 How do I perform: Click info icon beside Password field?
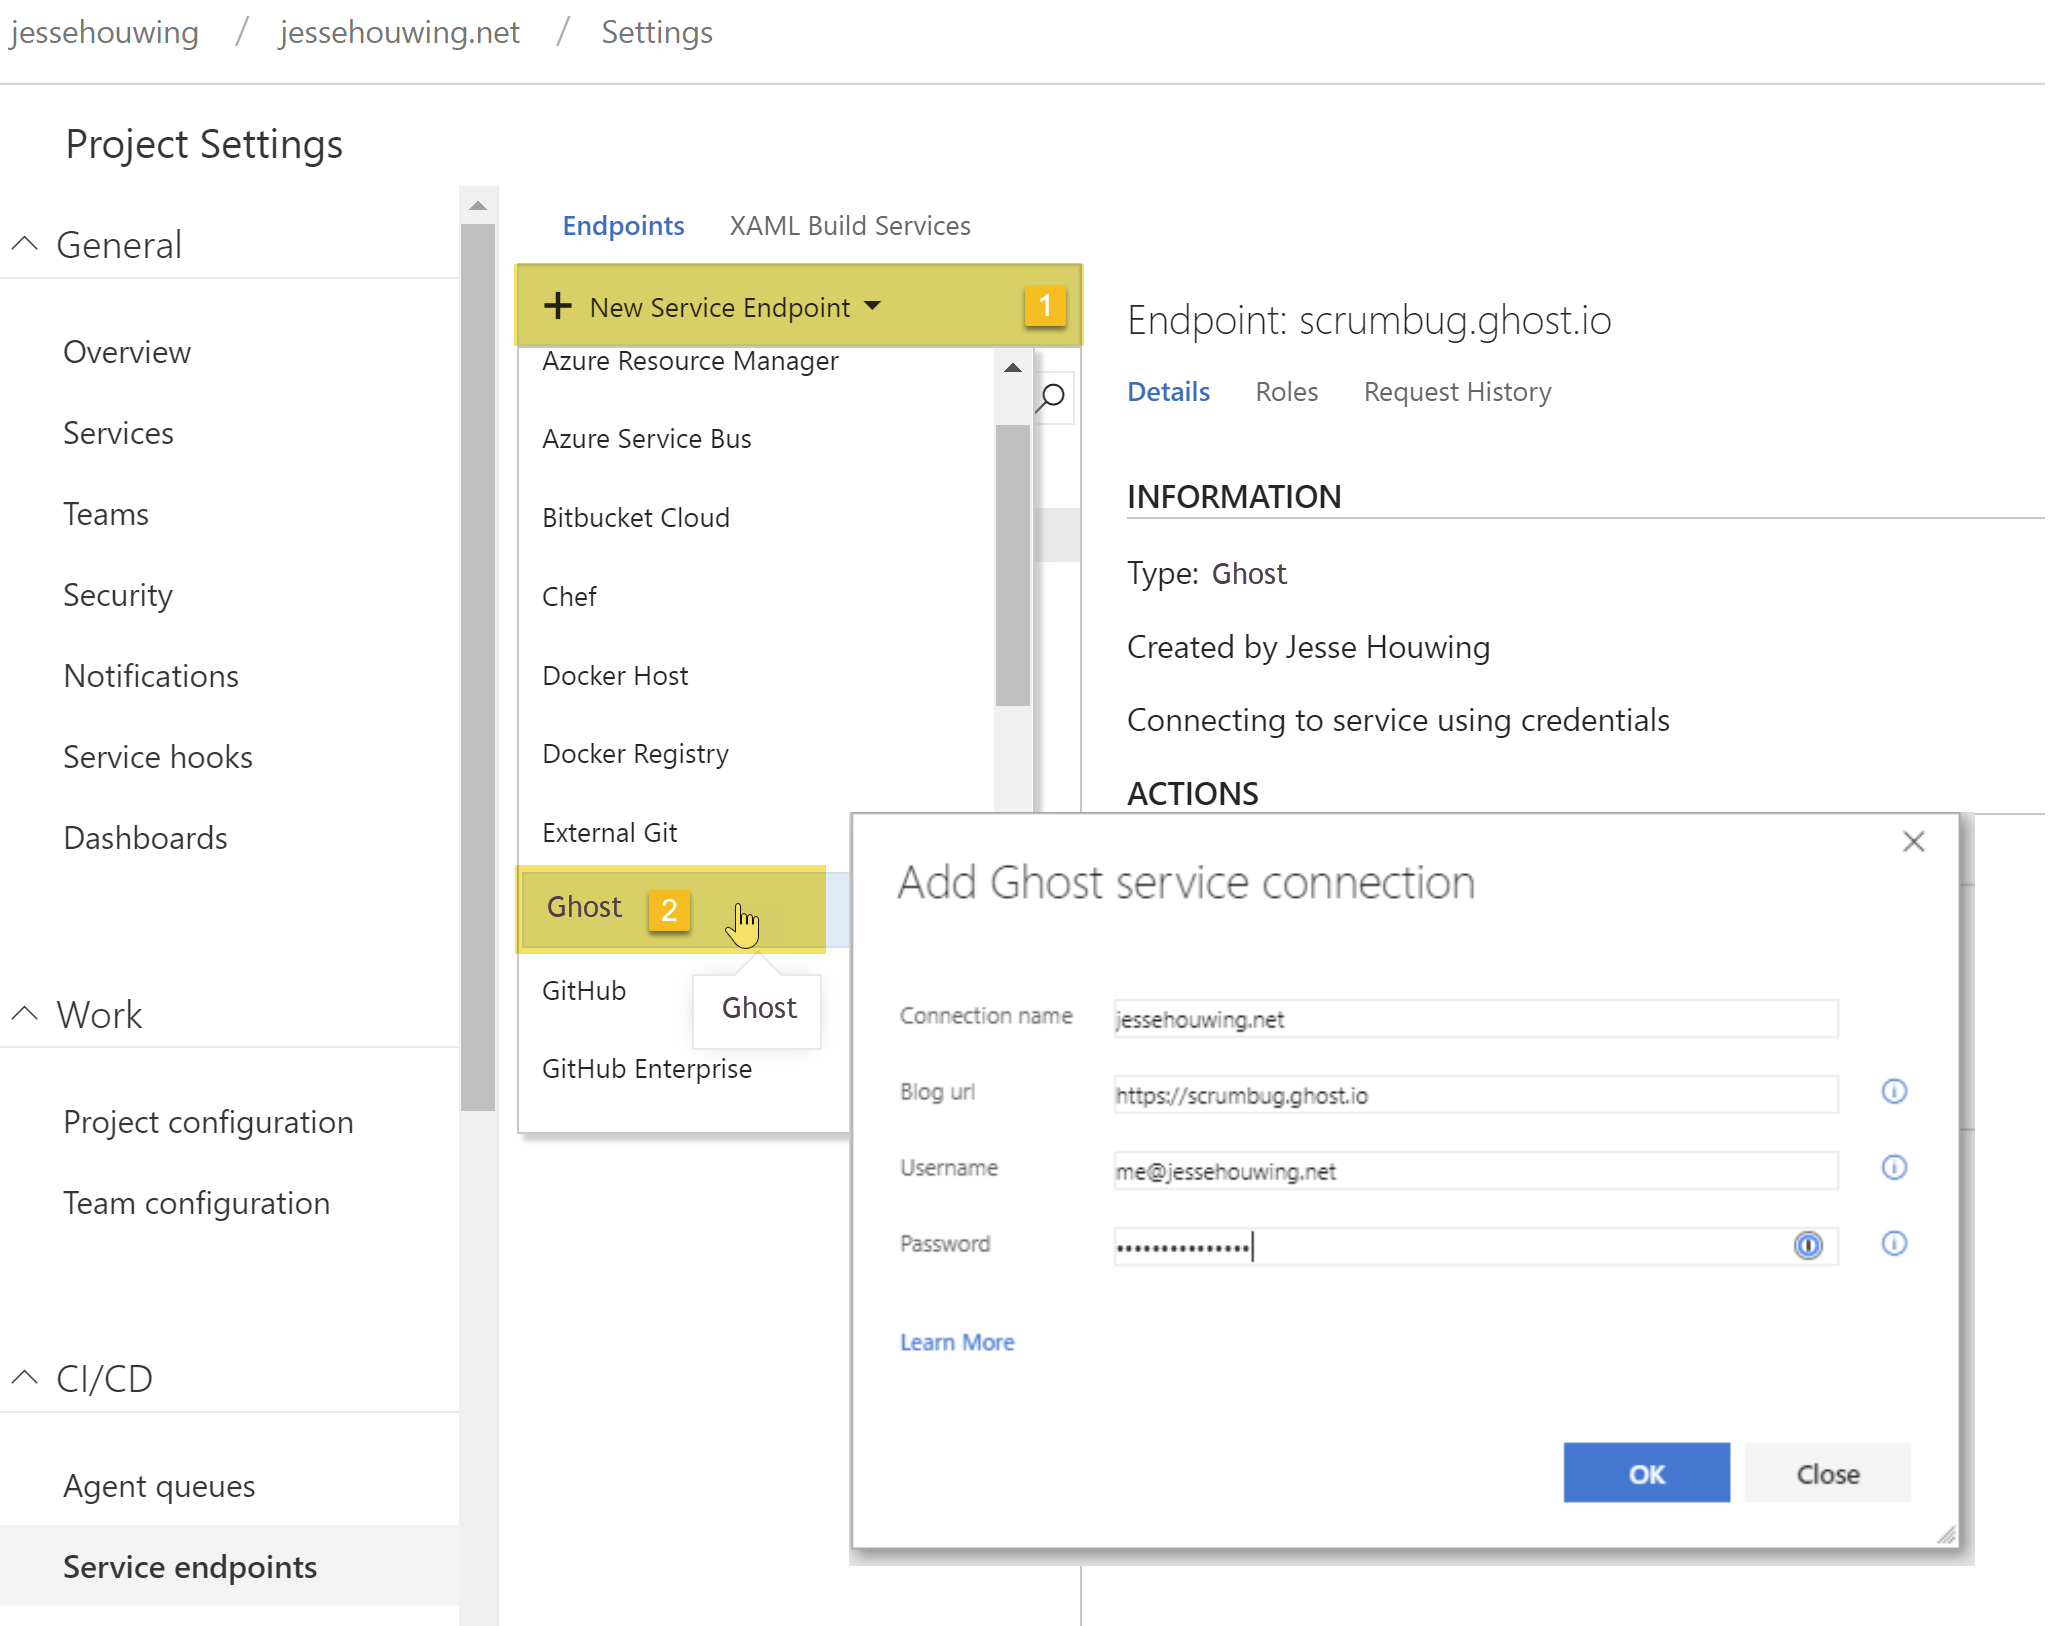(x=1894, y=1243)
